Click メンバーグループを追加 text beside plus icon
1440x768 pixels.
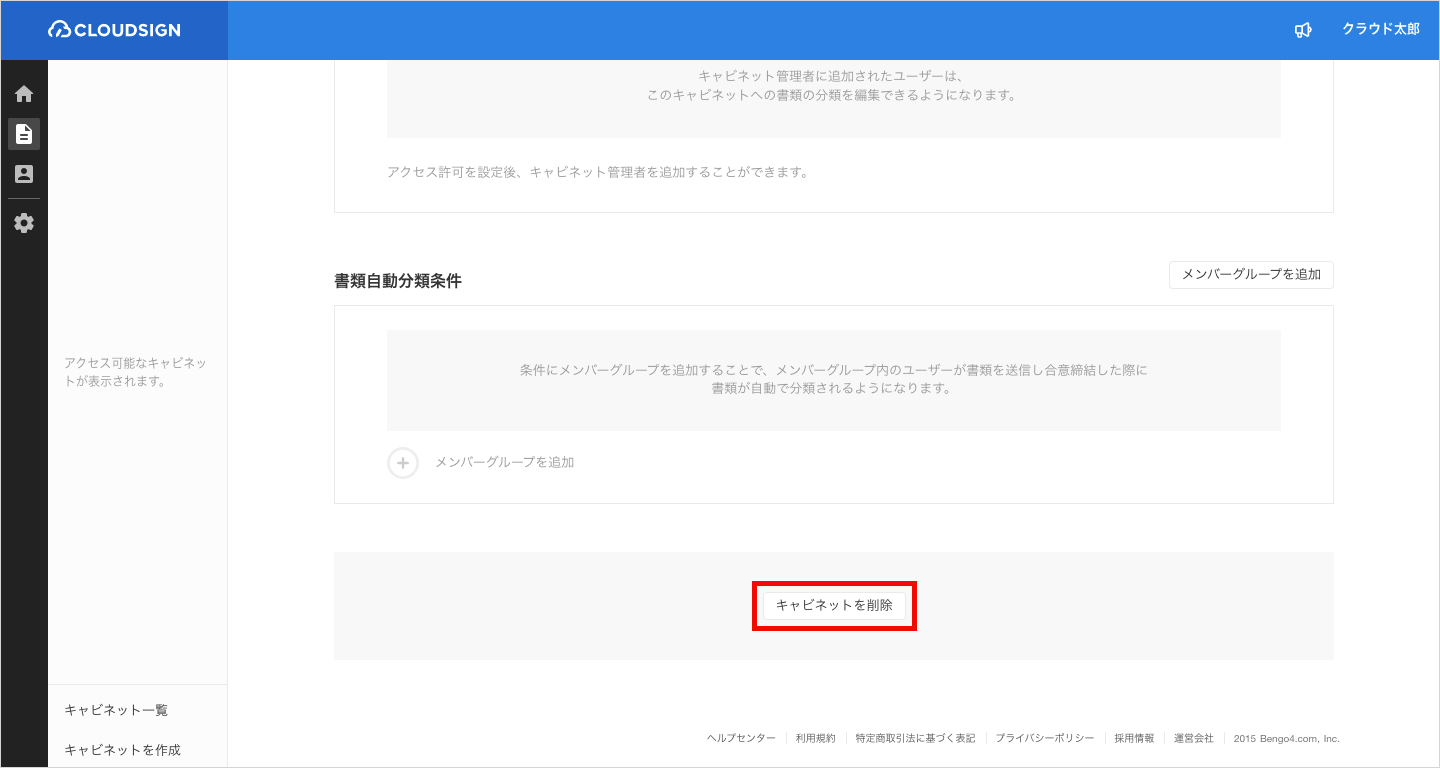(x=504, y=463)
